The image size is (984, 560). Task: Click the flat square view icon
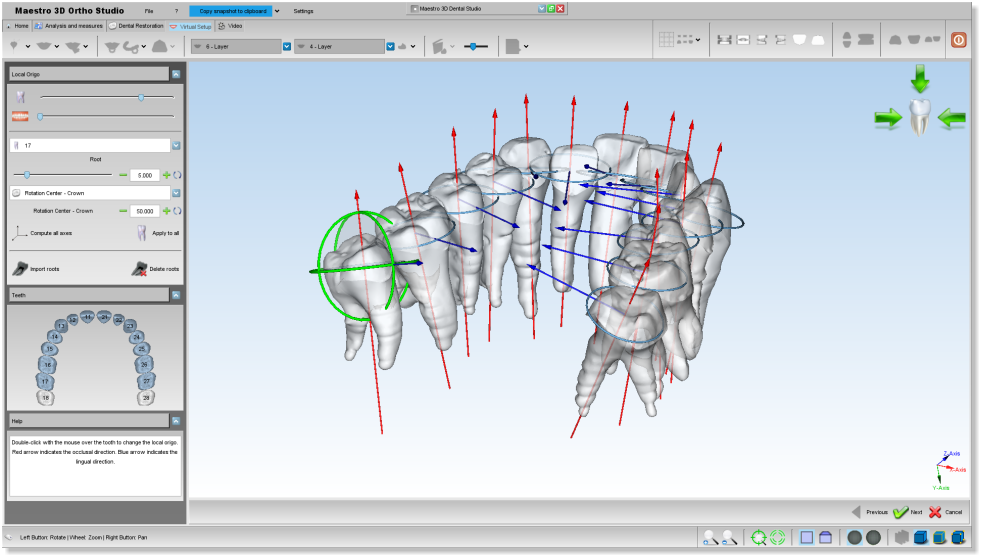pyautogui.click(x=807, y=537)
